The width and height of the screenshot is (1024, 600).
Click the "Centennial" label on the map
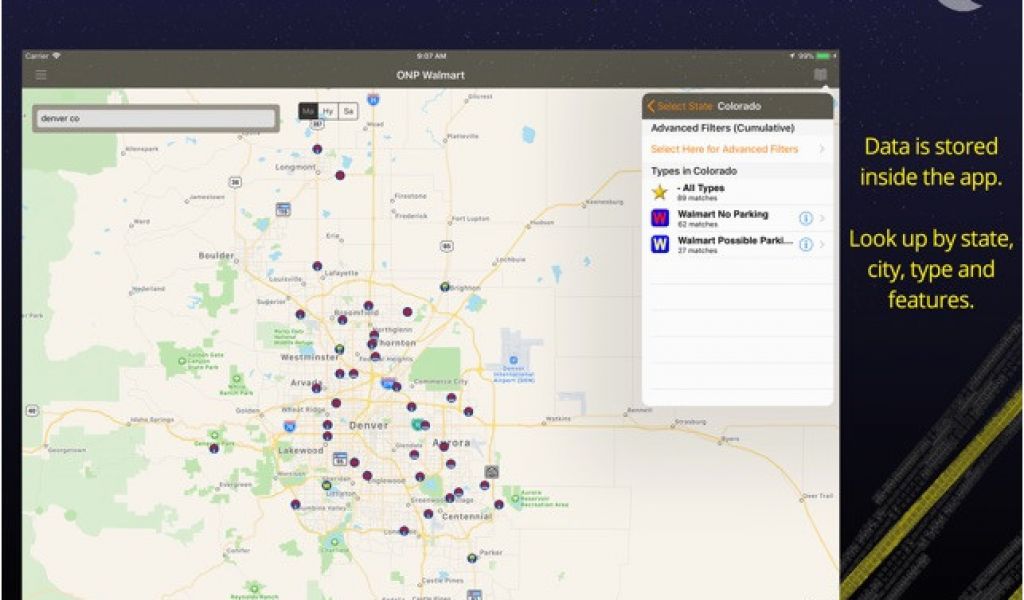tap(467, 516)
